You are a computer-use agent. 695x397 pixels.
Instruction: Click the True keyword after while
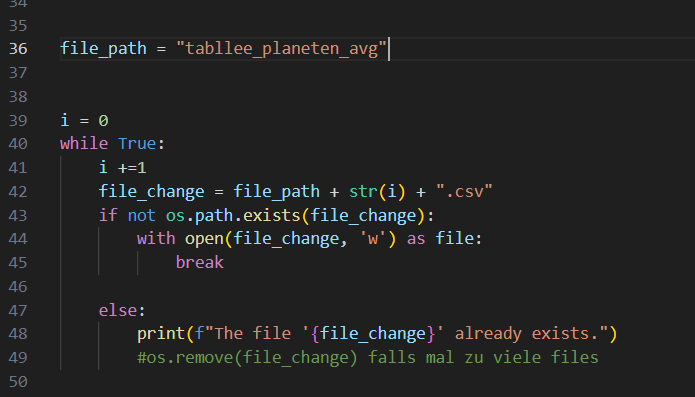[137, 144]
